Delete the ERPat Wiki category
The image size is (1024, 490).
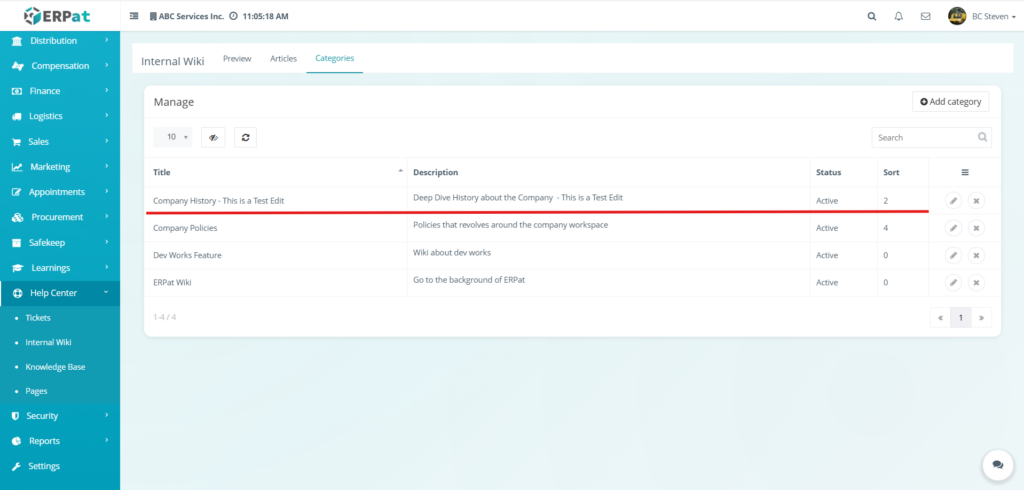pyautogui.click(x=976, y=282)
